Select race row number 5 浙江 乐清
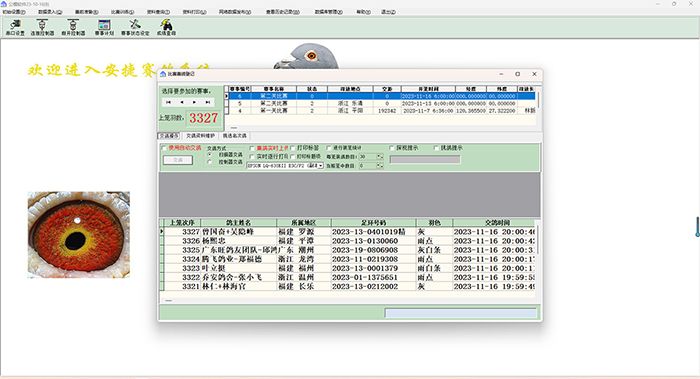The height and width of the screenshot is (379, 700). coord(382,103)
